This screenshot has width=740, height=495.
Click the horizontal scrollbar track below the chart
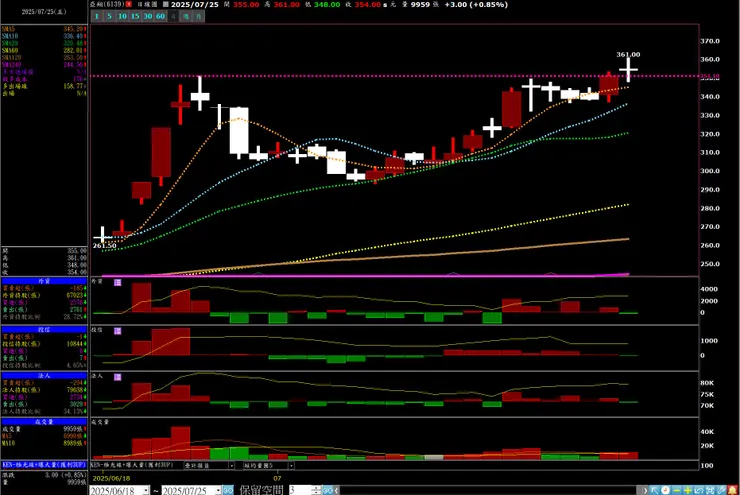click(488, 491)
